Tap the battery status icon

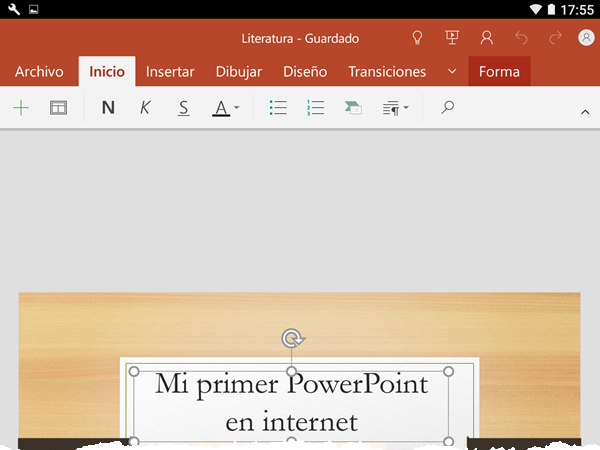point(551,9)
